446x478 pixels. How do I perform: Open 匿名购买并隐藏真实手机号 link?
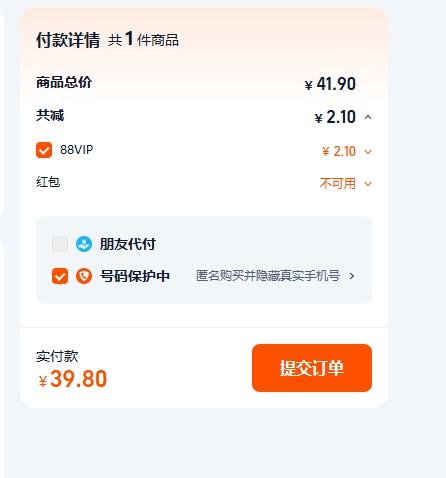point(268,276)
